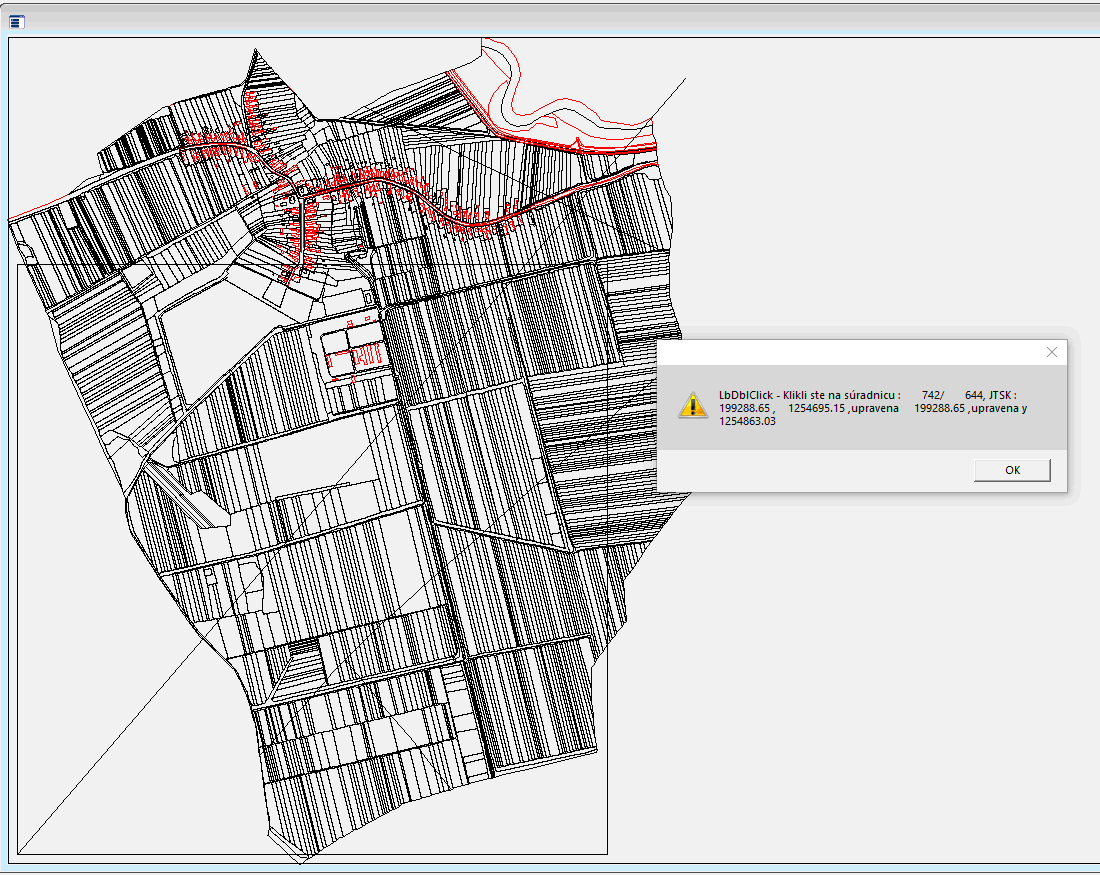Click the yellow warning triangle in the dialog
Viewport: 1100px width, 875px height.
pos(693,405)
